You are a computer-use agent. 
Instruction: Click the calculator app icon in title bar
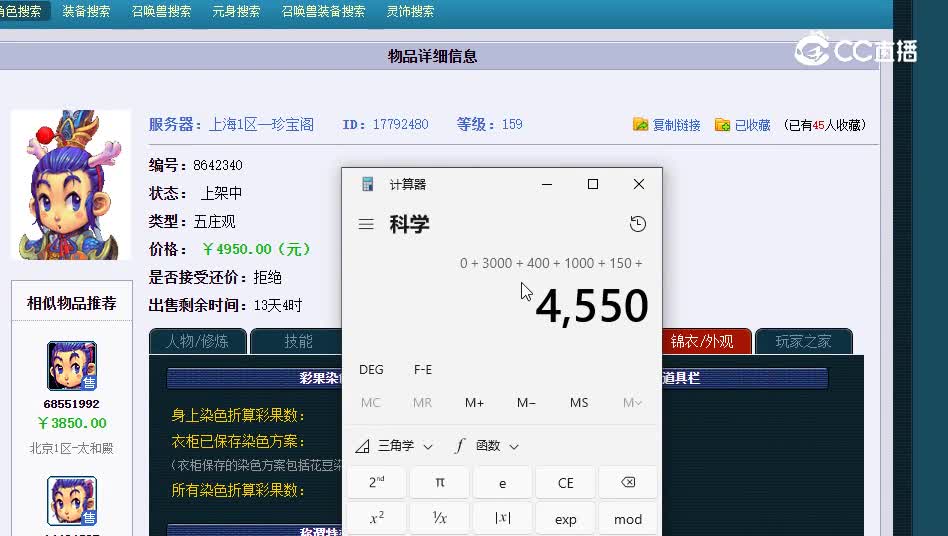point(368,184)
